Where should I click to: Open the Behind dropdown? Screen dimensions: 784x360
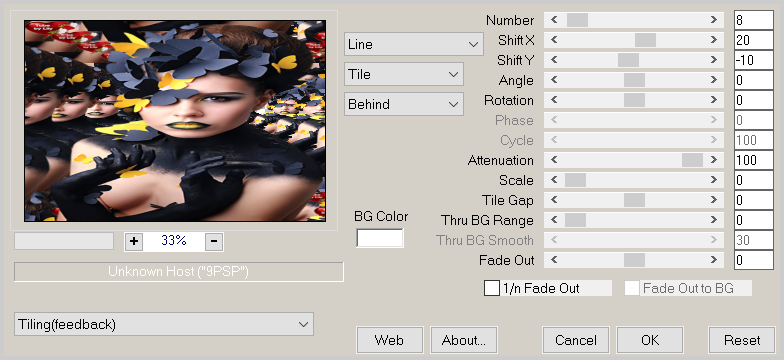(404, 104)
